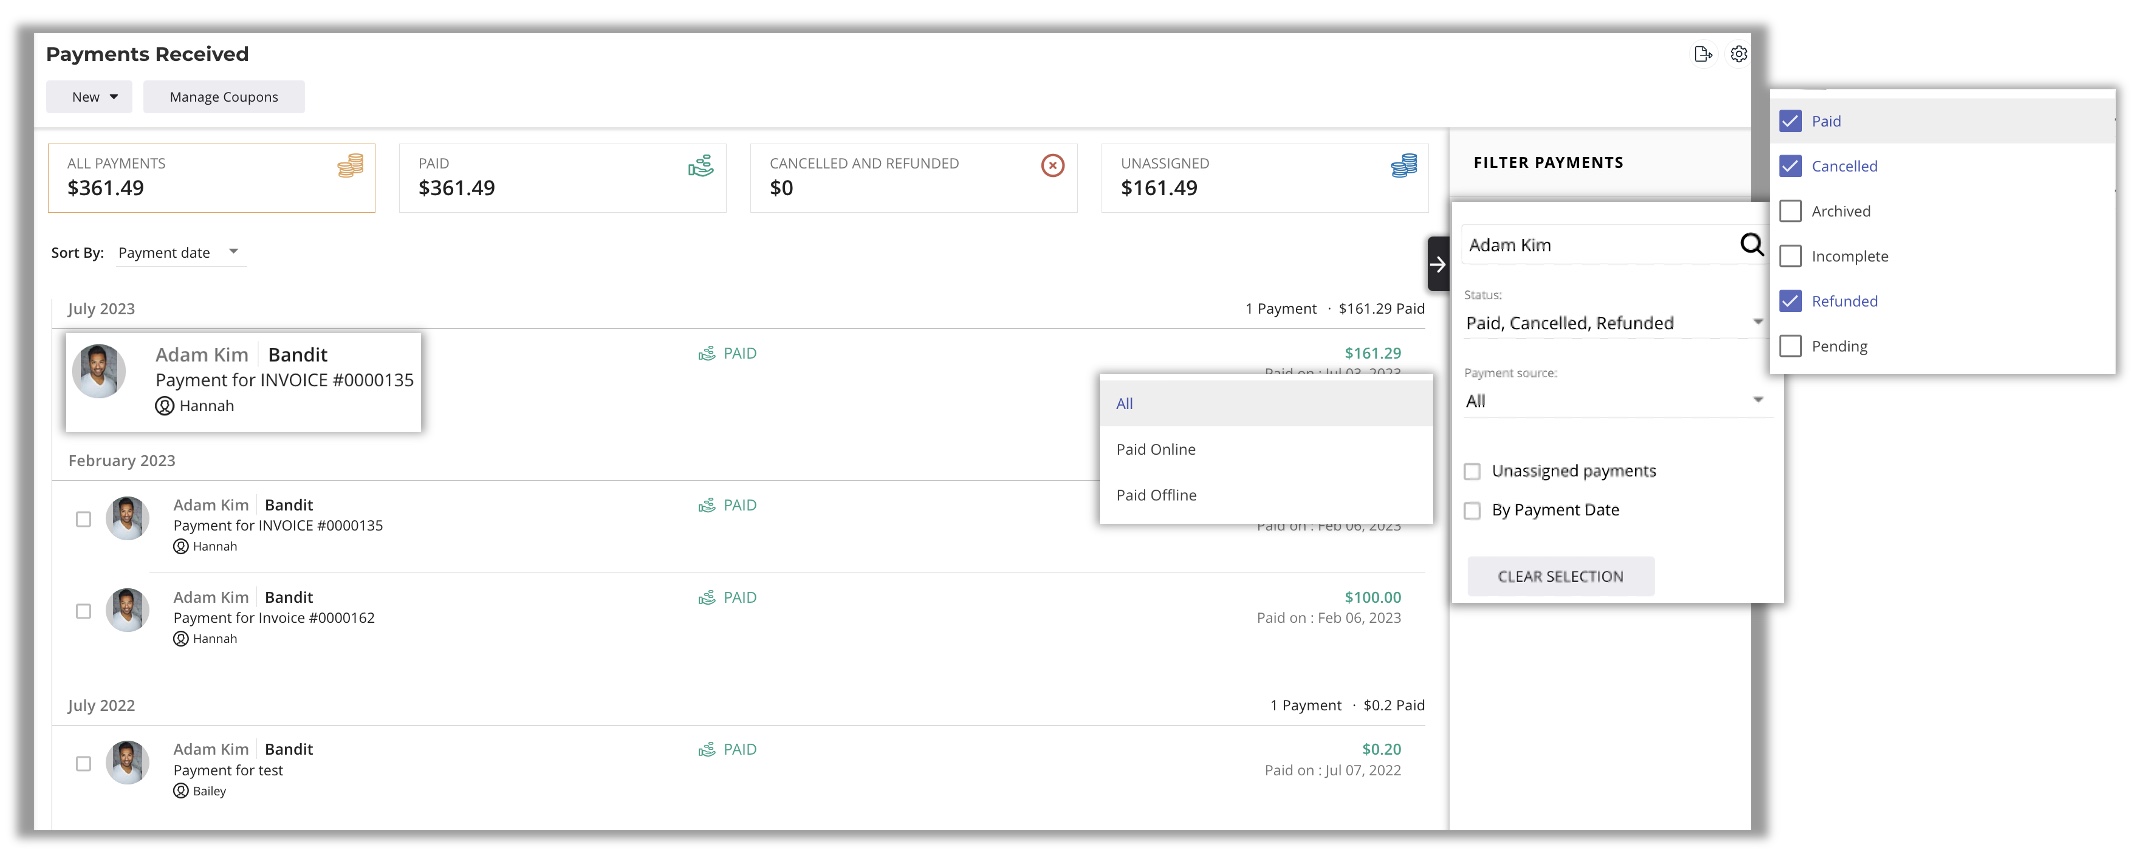This screenshot has height=856, width=2138.
Task: Collapse filter panel with the arrow button
Action: click(x=1438, y=265)
